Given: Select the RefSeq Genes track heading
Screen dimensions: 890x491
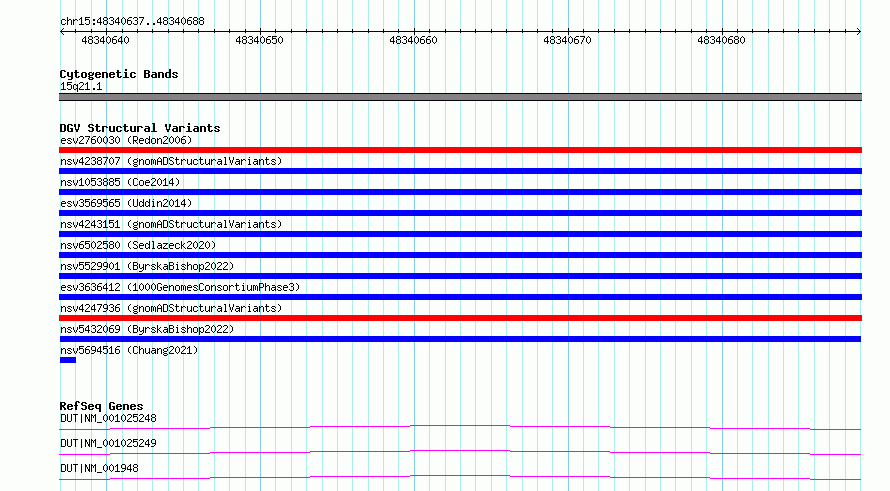Looking at the screenshot, I should click(101, 406).
